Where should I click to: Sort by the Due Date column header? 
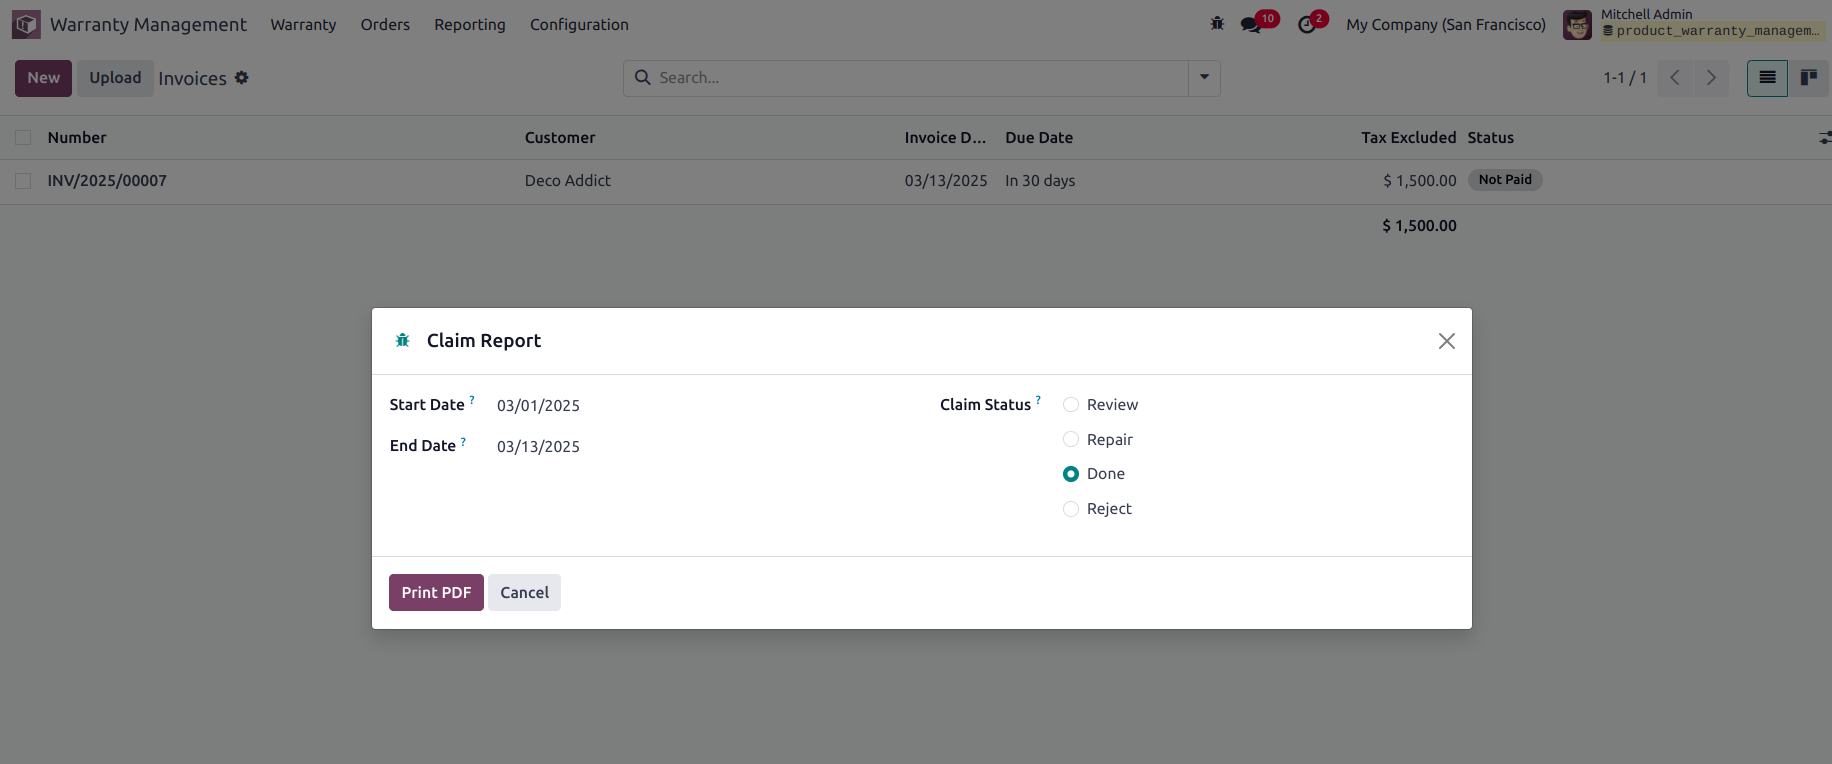pos(1039,138)
